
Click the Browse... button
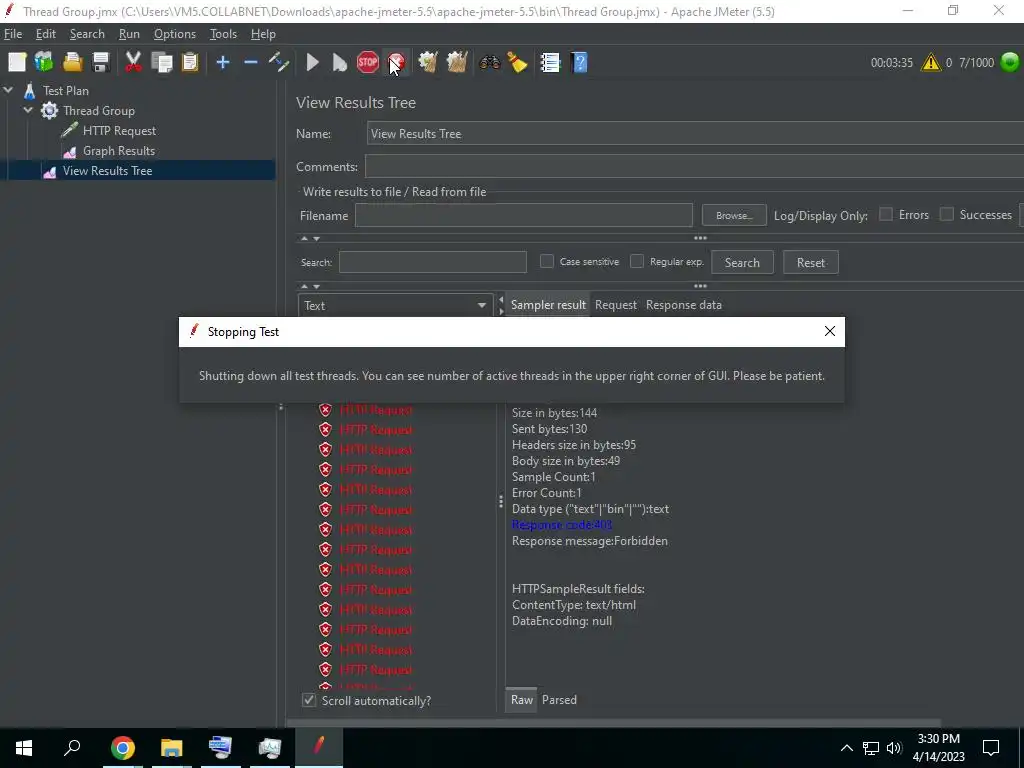[734, 216]
